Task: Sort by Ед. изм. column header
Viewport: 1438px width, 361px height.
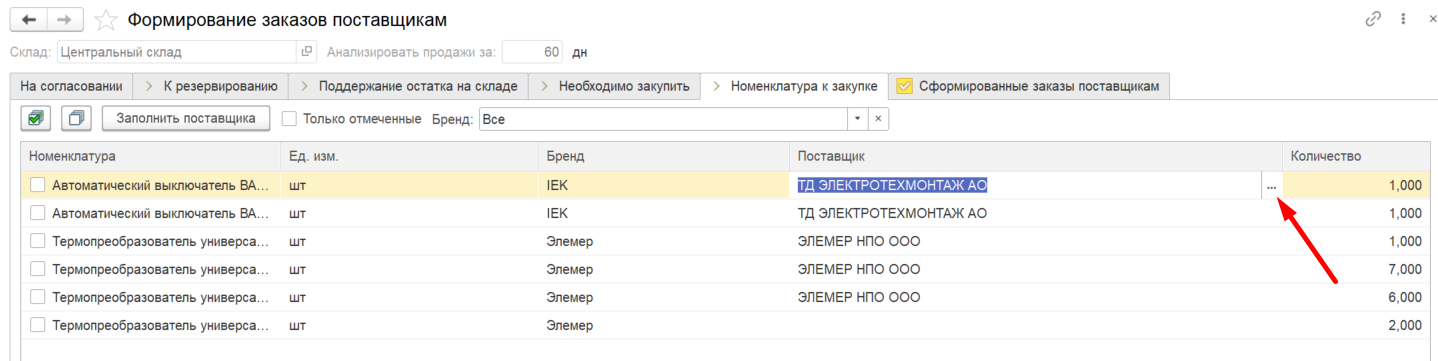Action: click(x=410, y=157)
